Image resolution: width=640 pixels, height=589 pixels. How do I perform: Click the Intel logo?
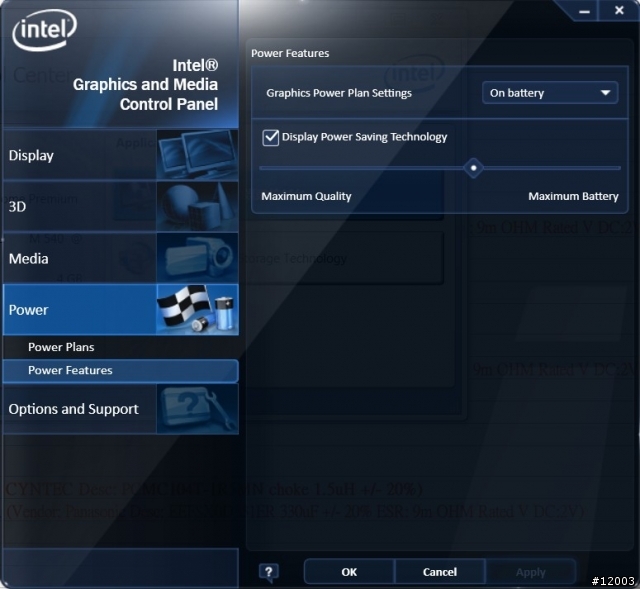click(x=44, y=30)
